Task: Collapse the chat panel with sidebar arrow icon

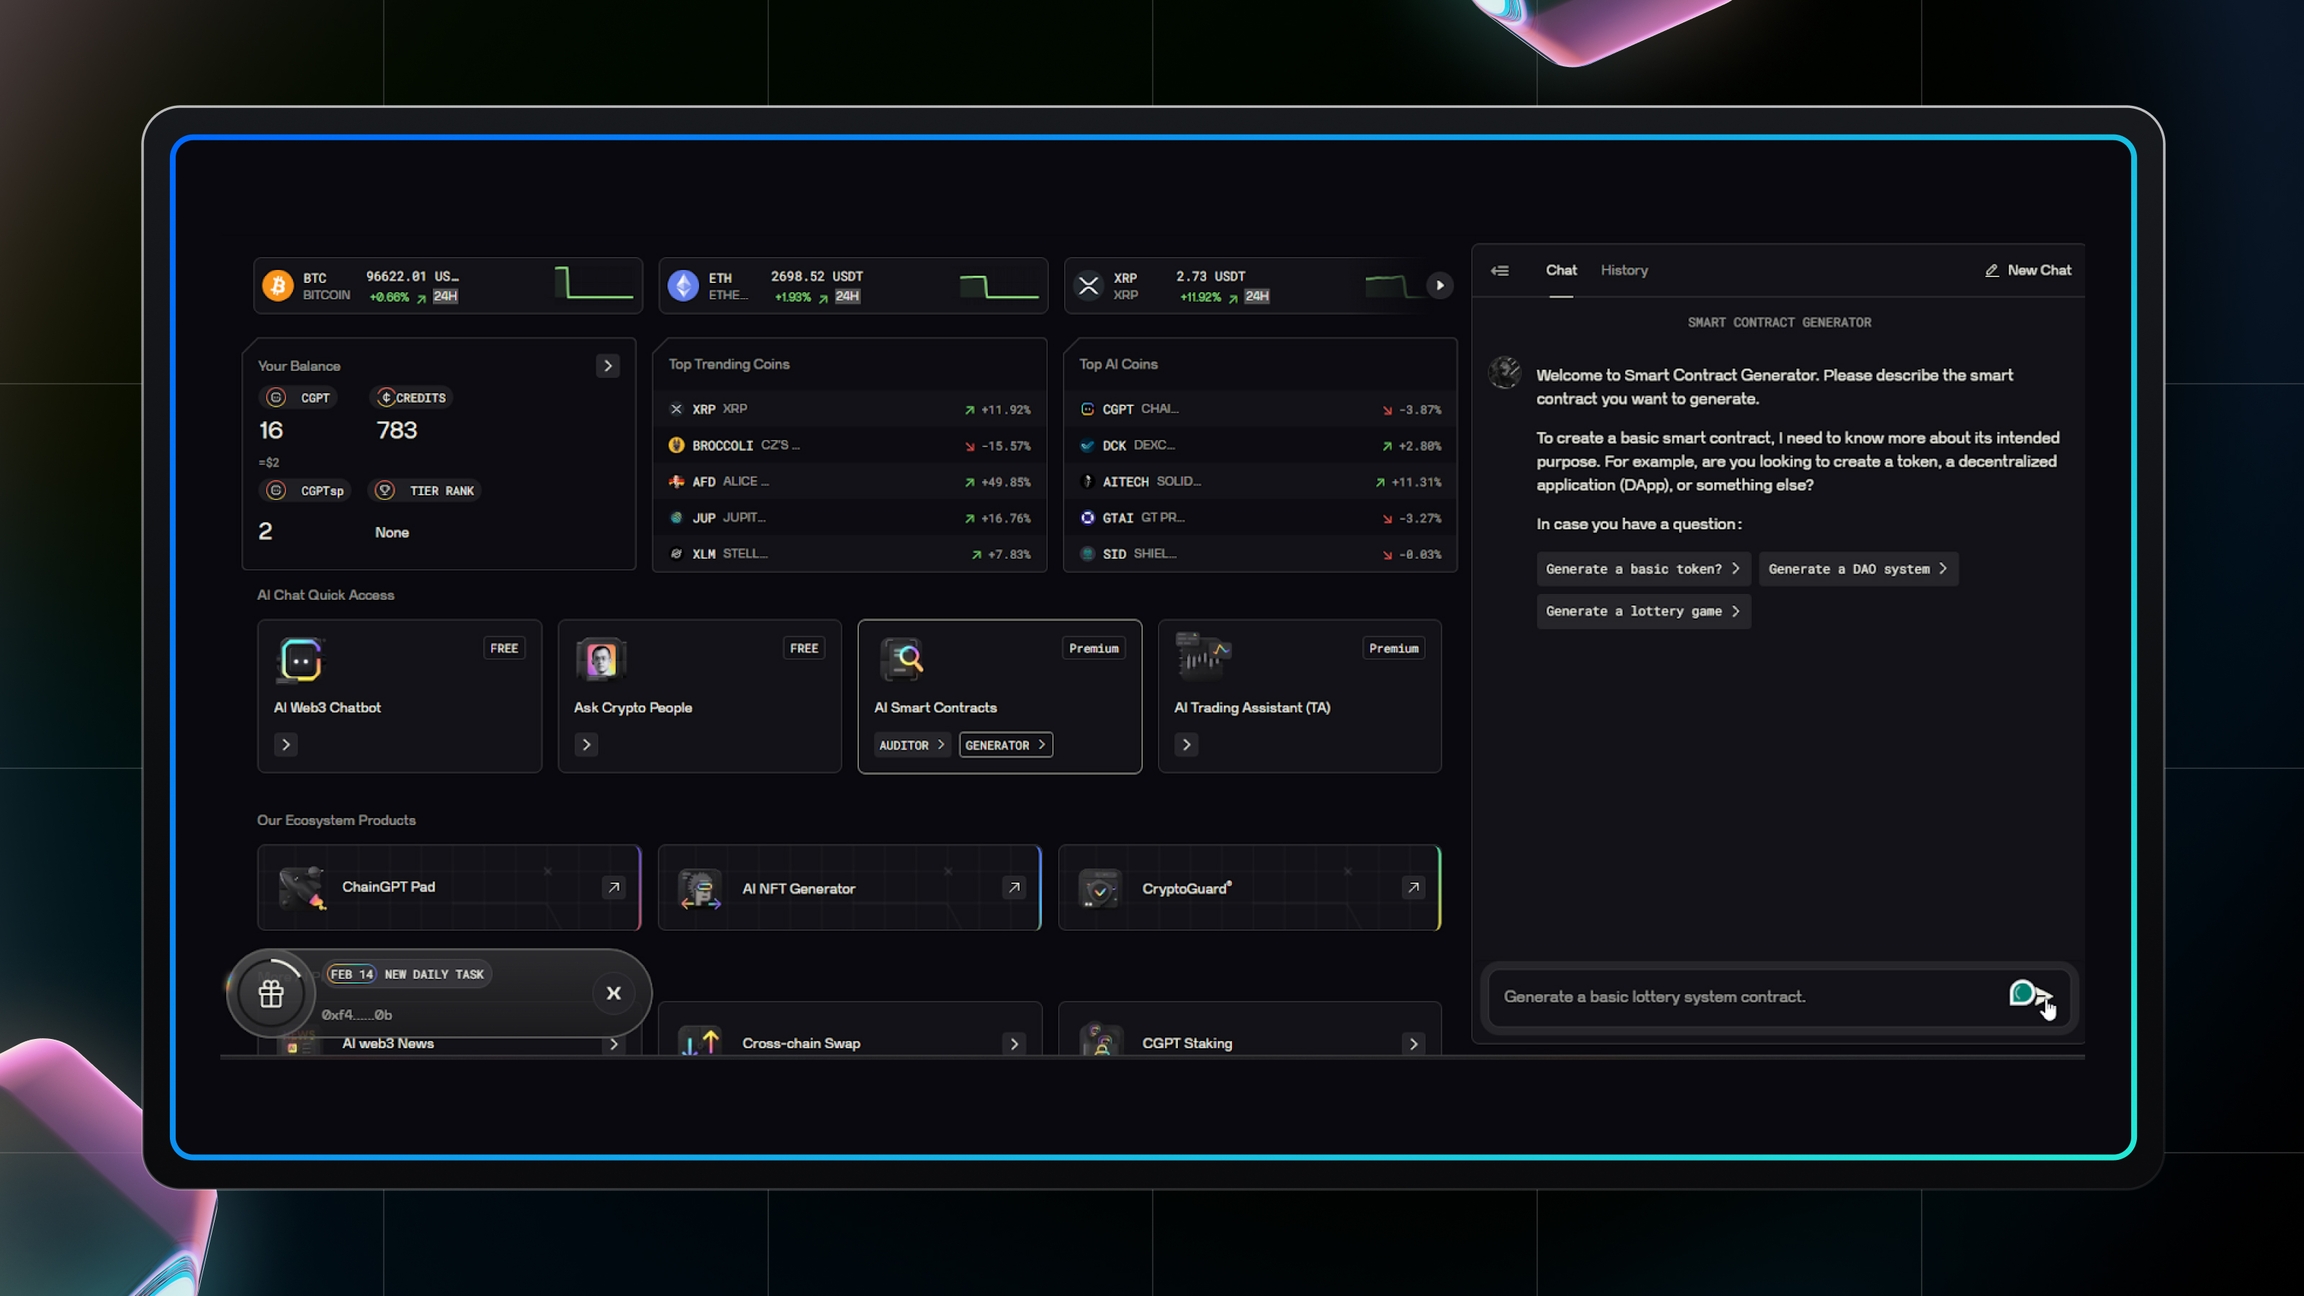Action: click(x=1499, y=270)
